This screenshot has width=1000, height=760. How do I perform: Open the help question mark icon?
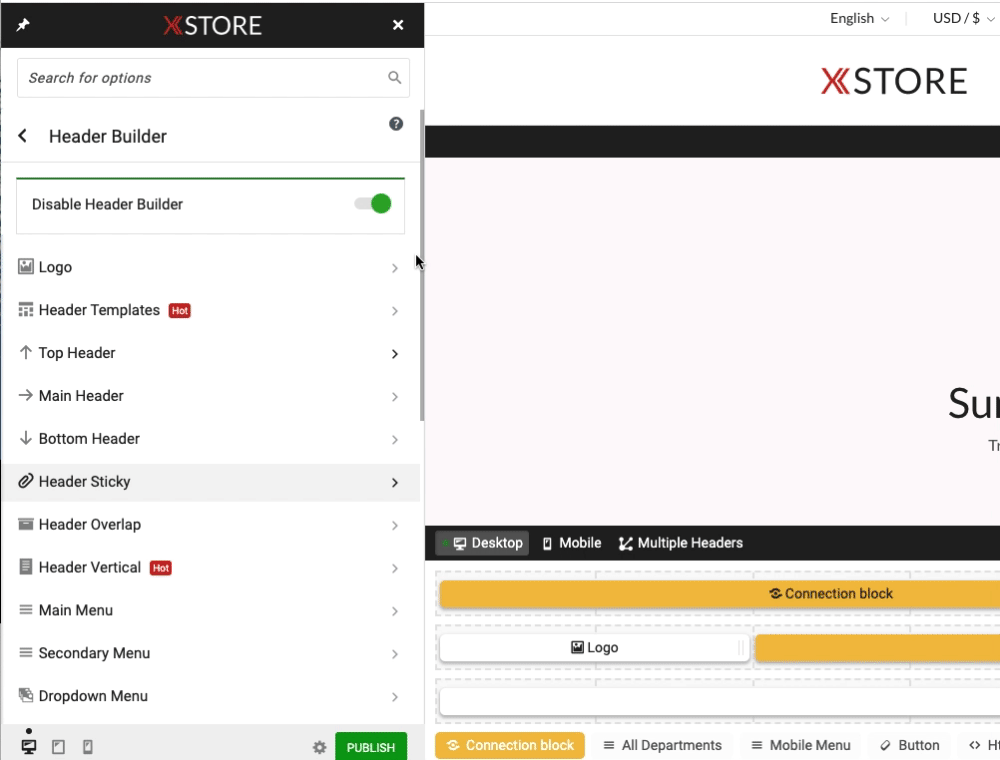point(396,124)
